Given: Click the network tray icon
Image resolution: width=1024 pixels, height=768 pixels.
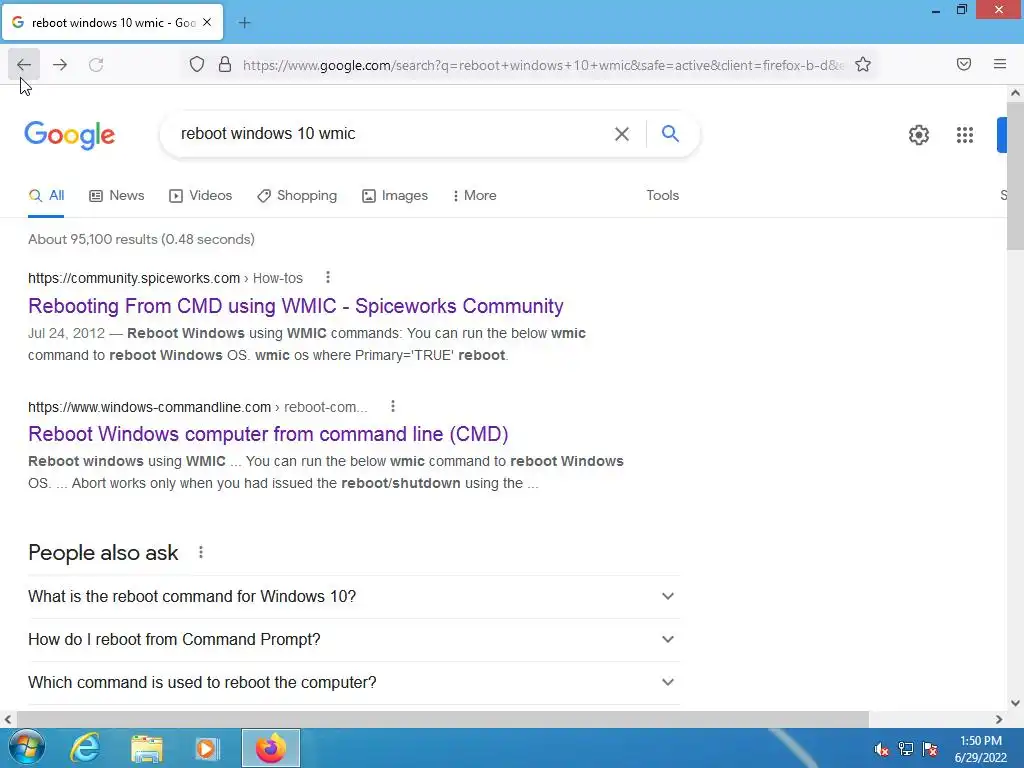Looking at the screenshot, I should point(906,749).
